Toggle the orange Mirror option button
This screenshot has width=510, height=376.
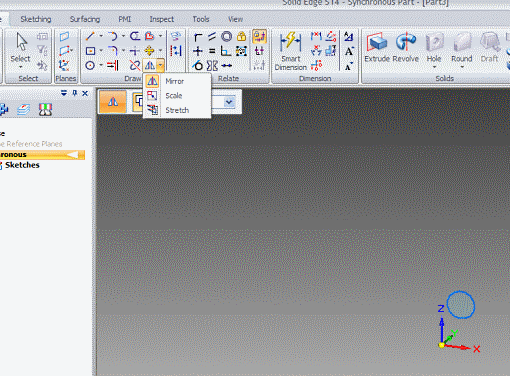pos(113,102)
